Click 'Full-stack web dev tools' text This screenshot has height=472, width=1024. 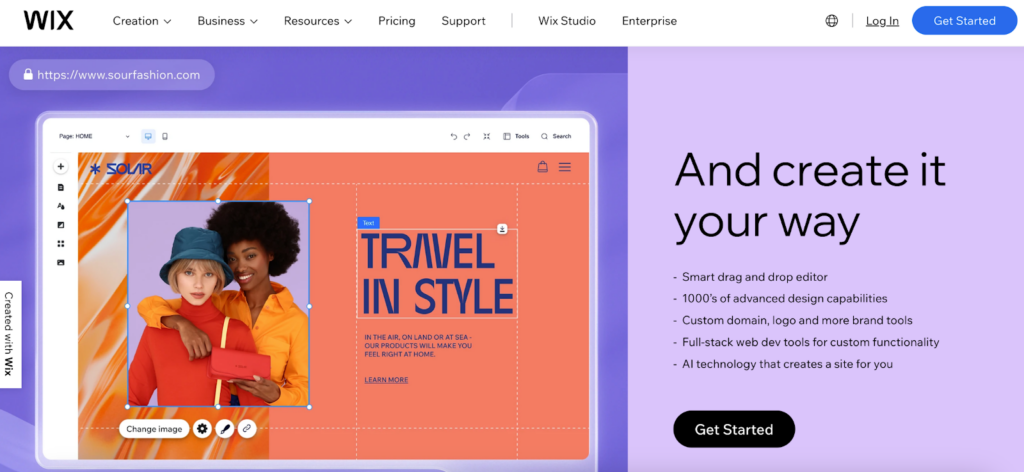pyautogui.click(x=810, y=341)
